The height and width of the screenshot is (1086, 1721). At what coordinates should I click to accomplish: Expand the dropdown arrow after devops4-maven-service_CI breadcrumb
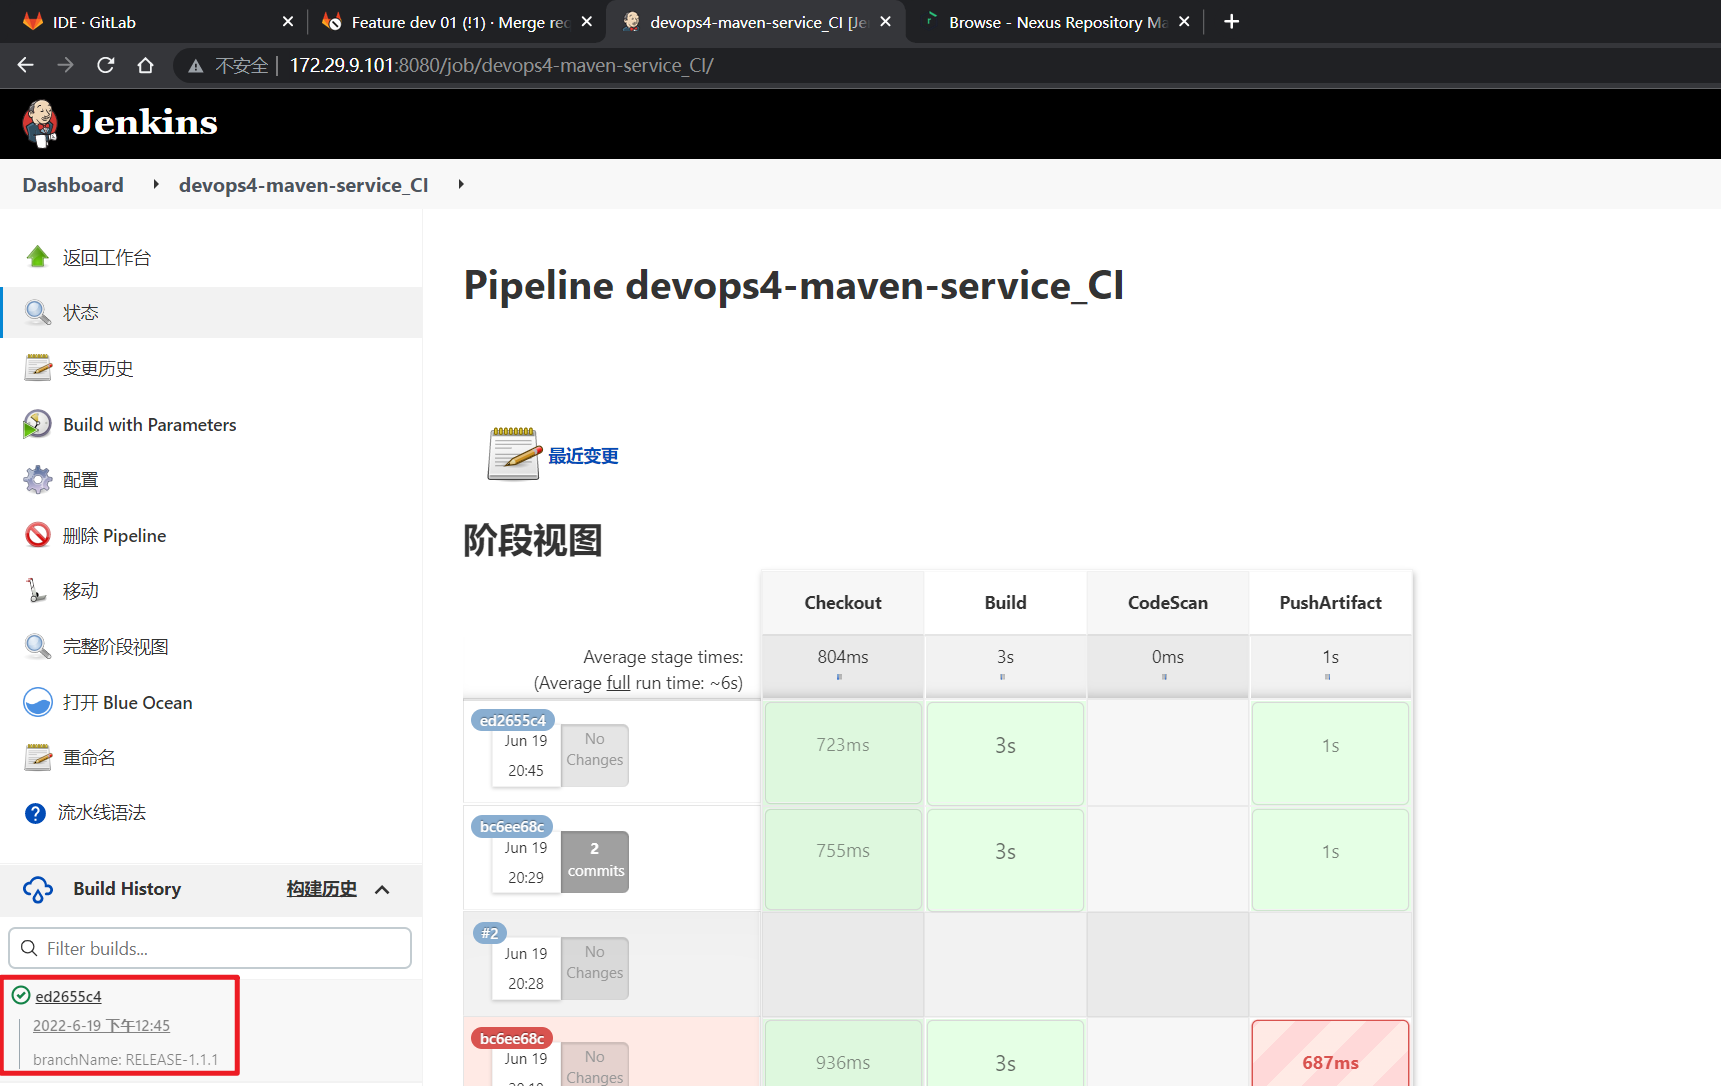tap(461, 184)
